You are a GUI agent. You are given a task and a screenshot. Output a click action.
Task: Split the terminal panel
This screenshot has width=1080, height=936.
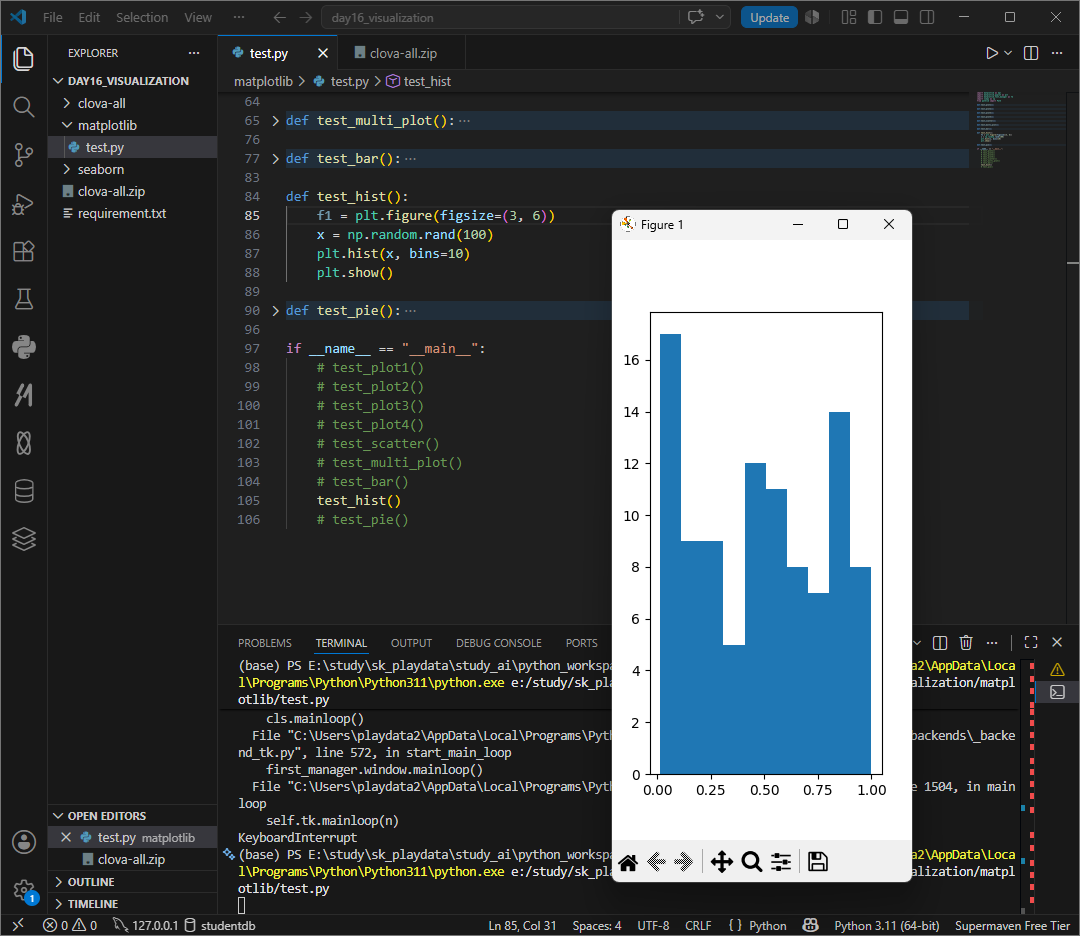[x=939, y=643]
